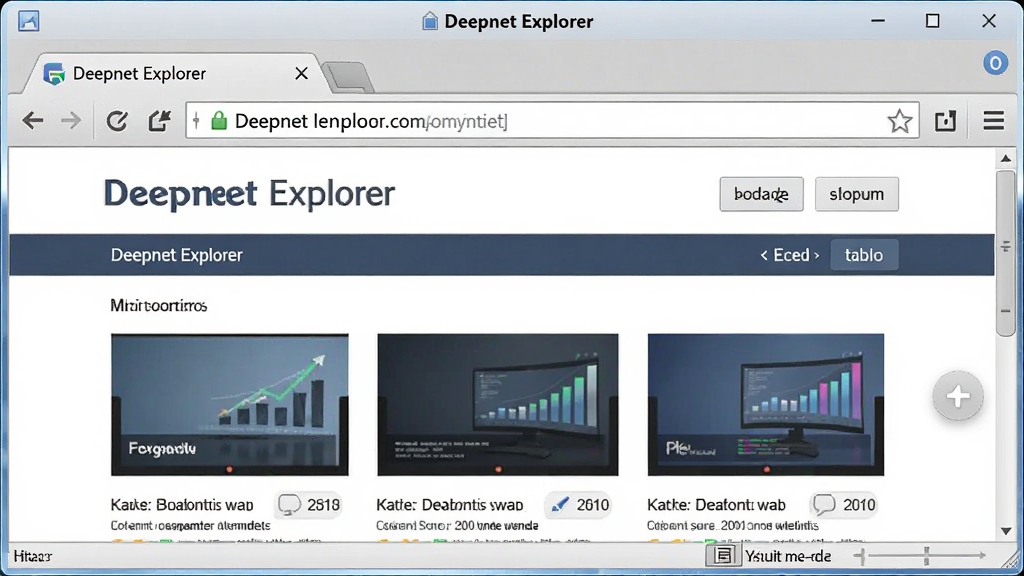Open the Forgeadle chart thumbnail

[x=229, y=404]
